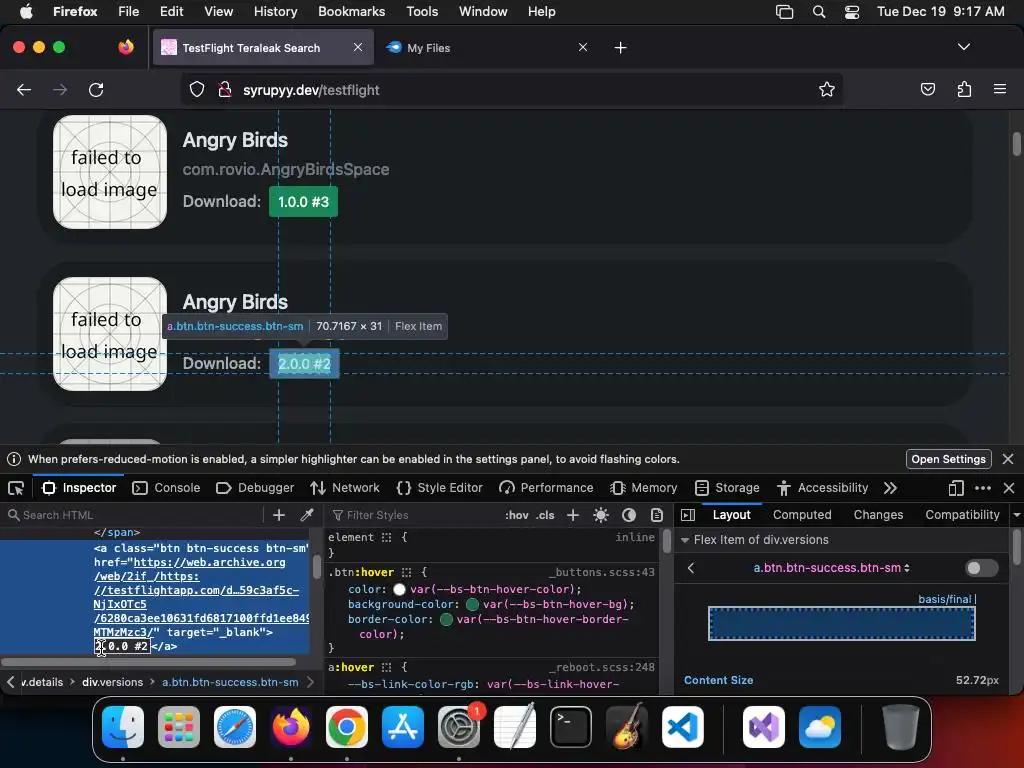
Task: Collapse Flex Item of div.versions section
Action: pyautogui.click(x=684, y=540)
